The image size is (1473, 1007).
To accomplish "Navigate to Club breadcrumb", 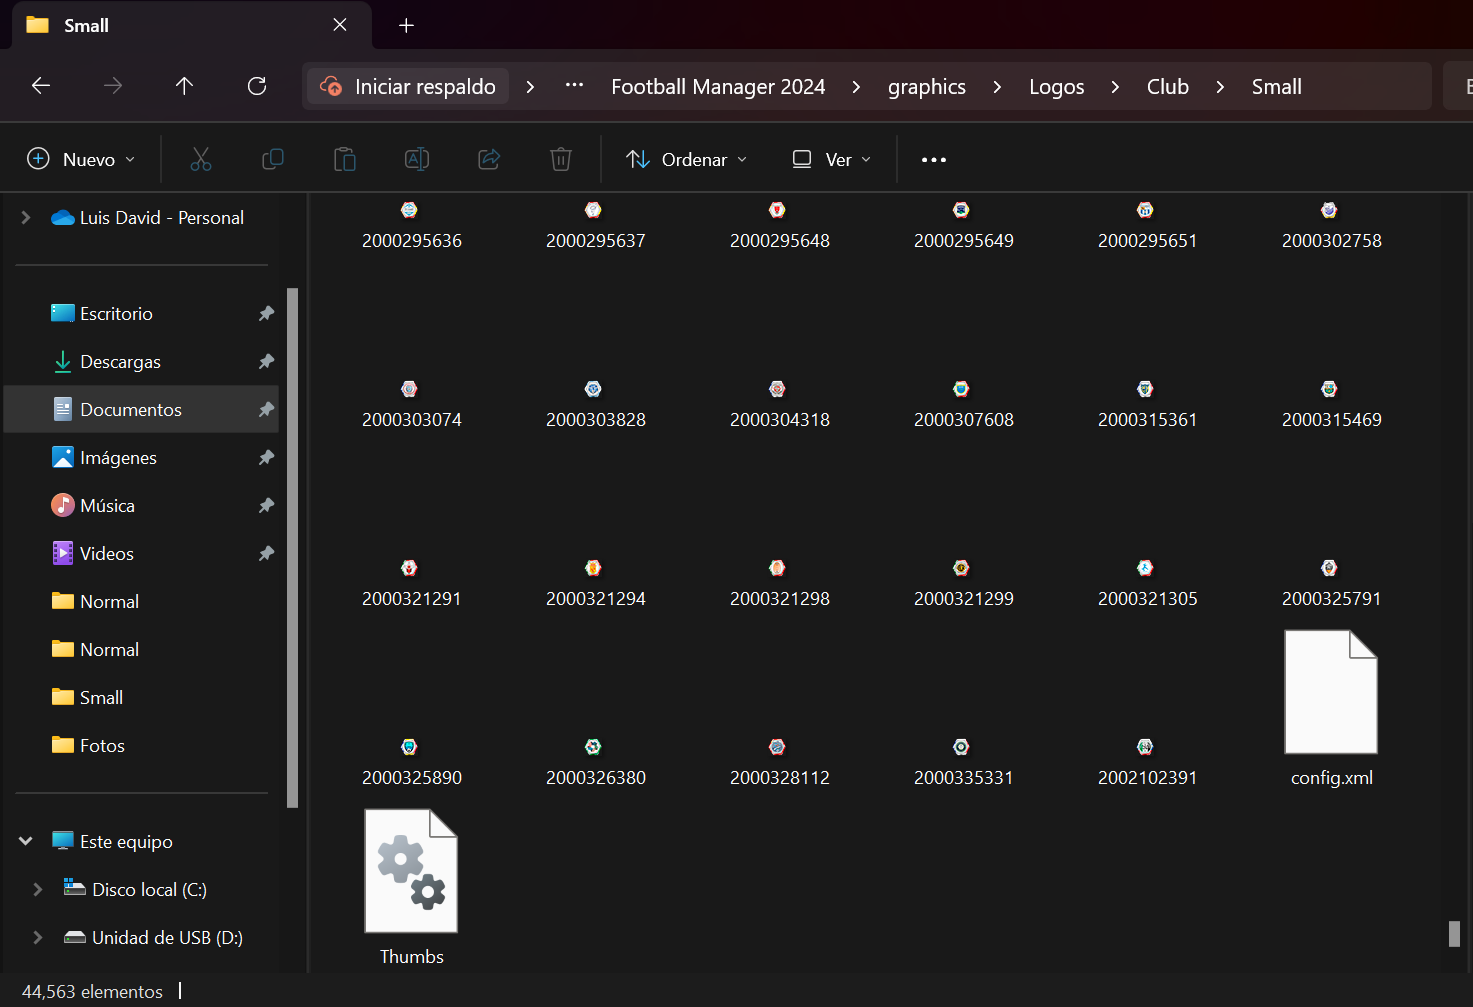I will point(1168,86).
